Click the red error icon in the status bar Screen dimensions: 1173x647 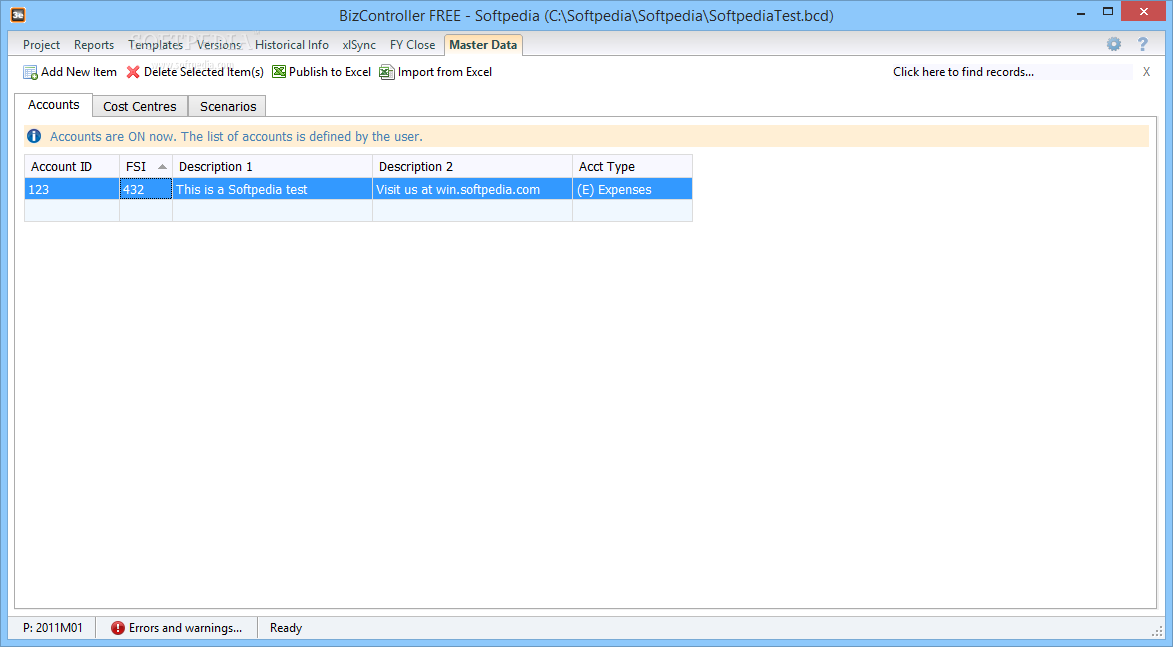click(117, 628)
